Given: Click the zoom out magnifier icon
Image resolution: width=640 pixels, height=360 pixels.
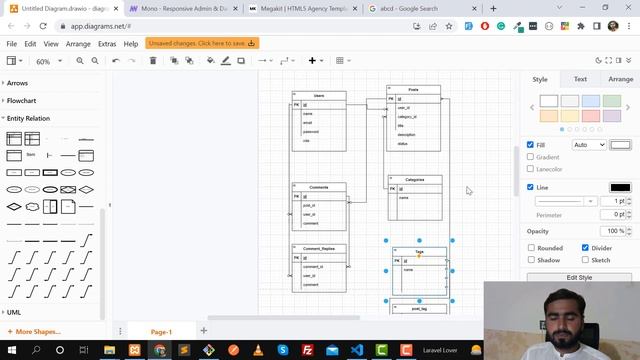Looking at the screenshot, I should [95, 60].
